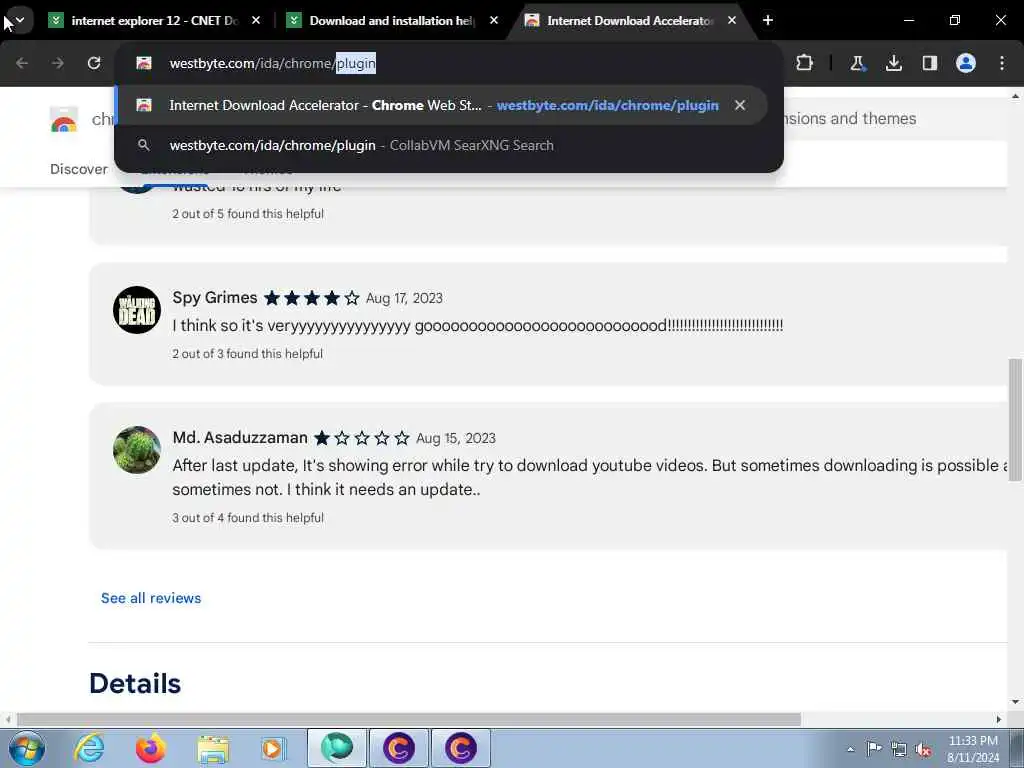The height and width of the screenshot is (768, 1024).
Task: Open the profile avatar menu
Action: [x=966, y=63]
